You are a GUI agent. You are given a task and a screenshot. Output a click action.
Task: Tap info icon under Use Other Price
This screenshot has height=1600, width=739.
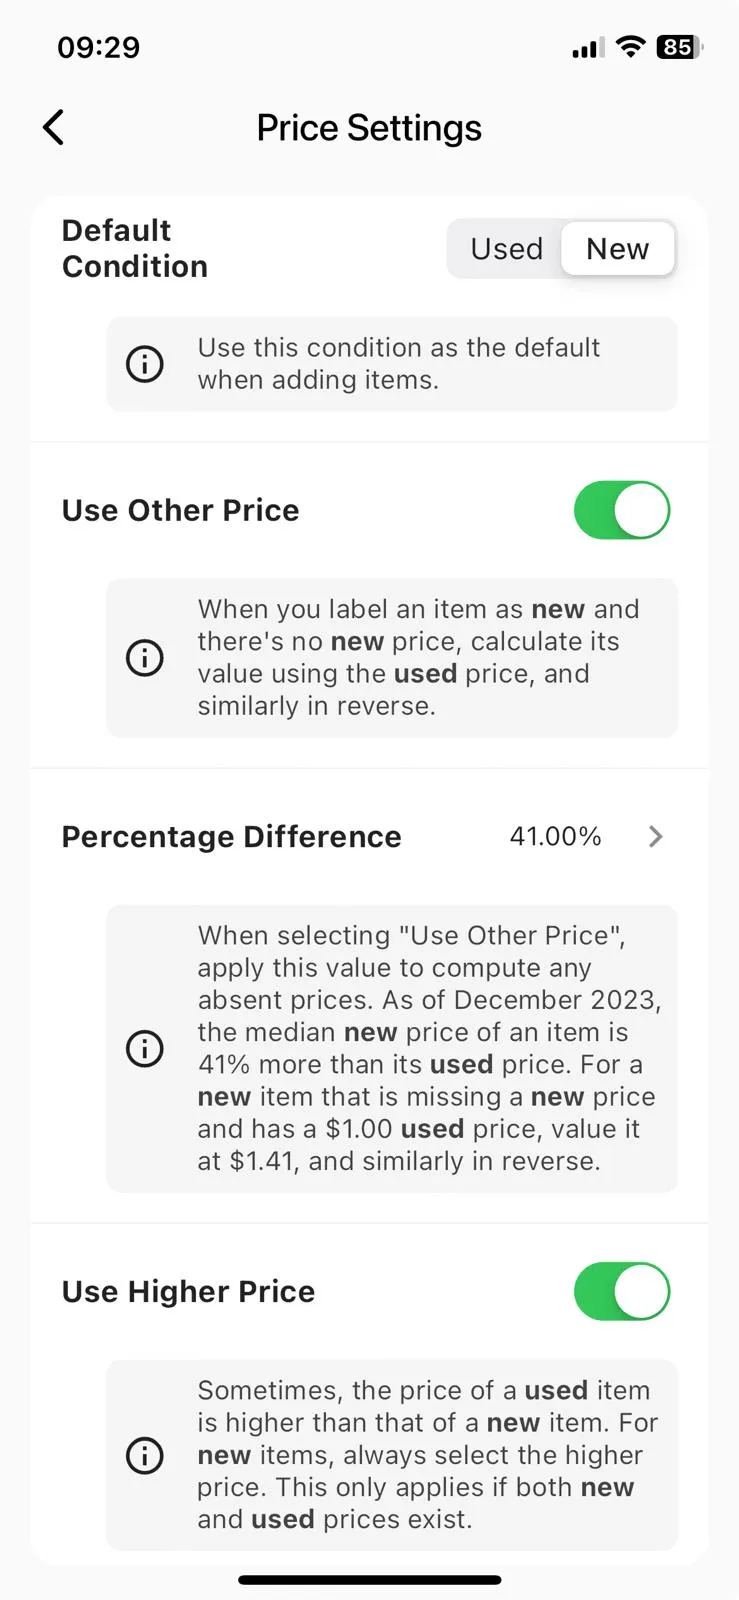click(x=145, y=658)
